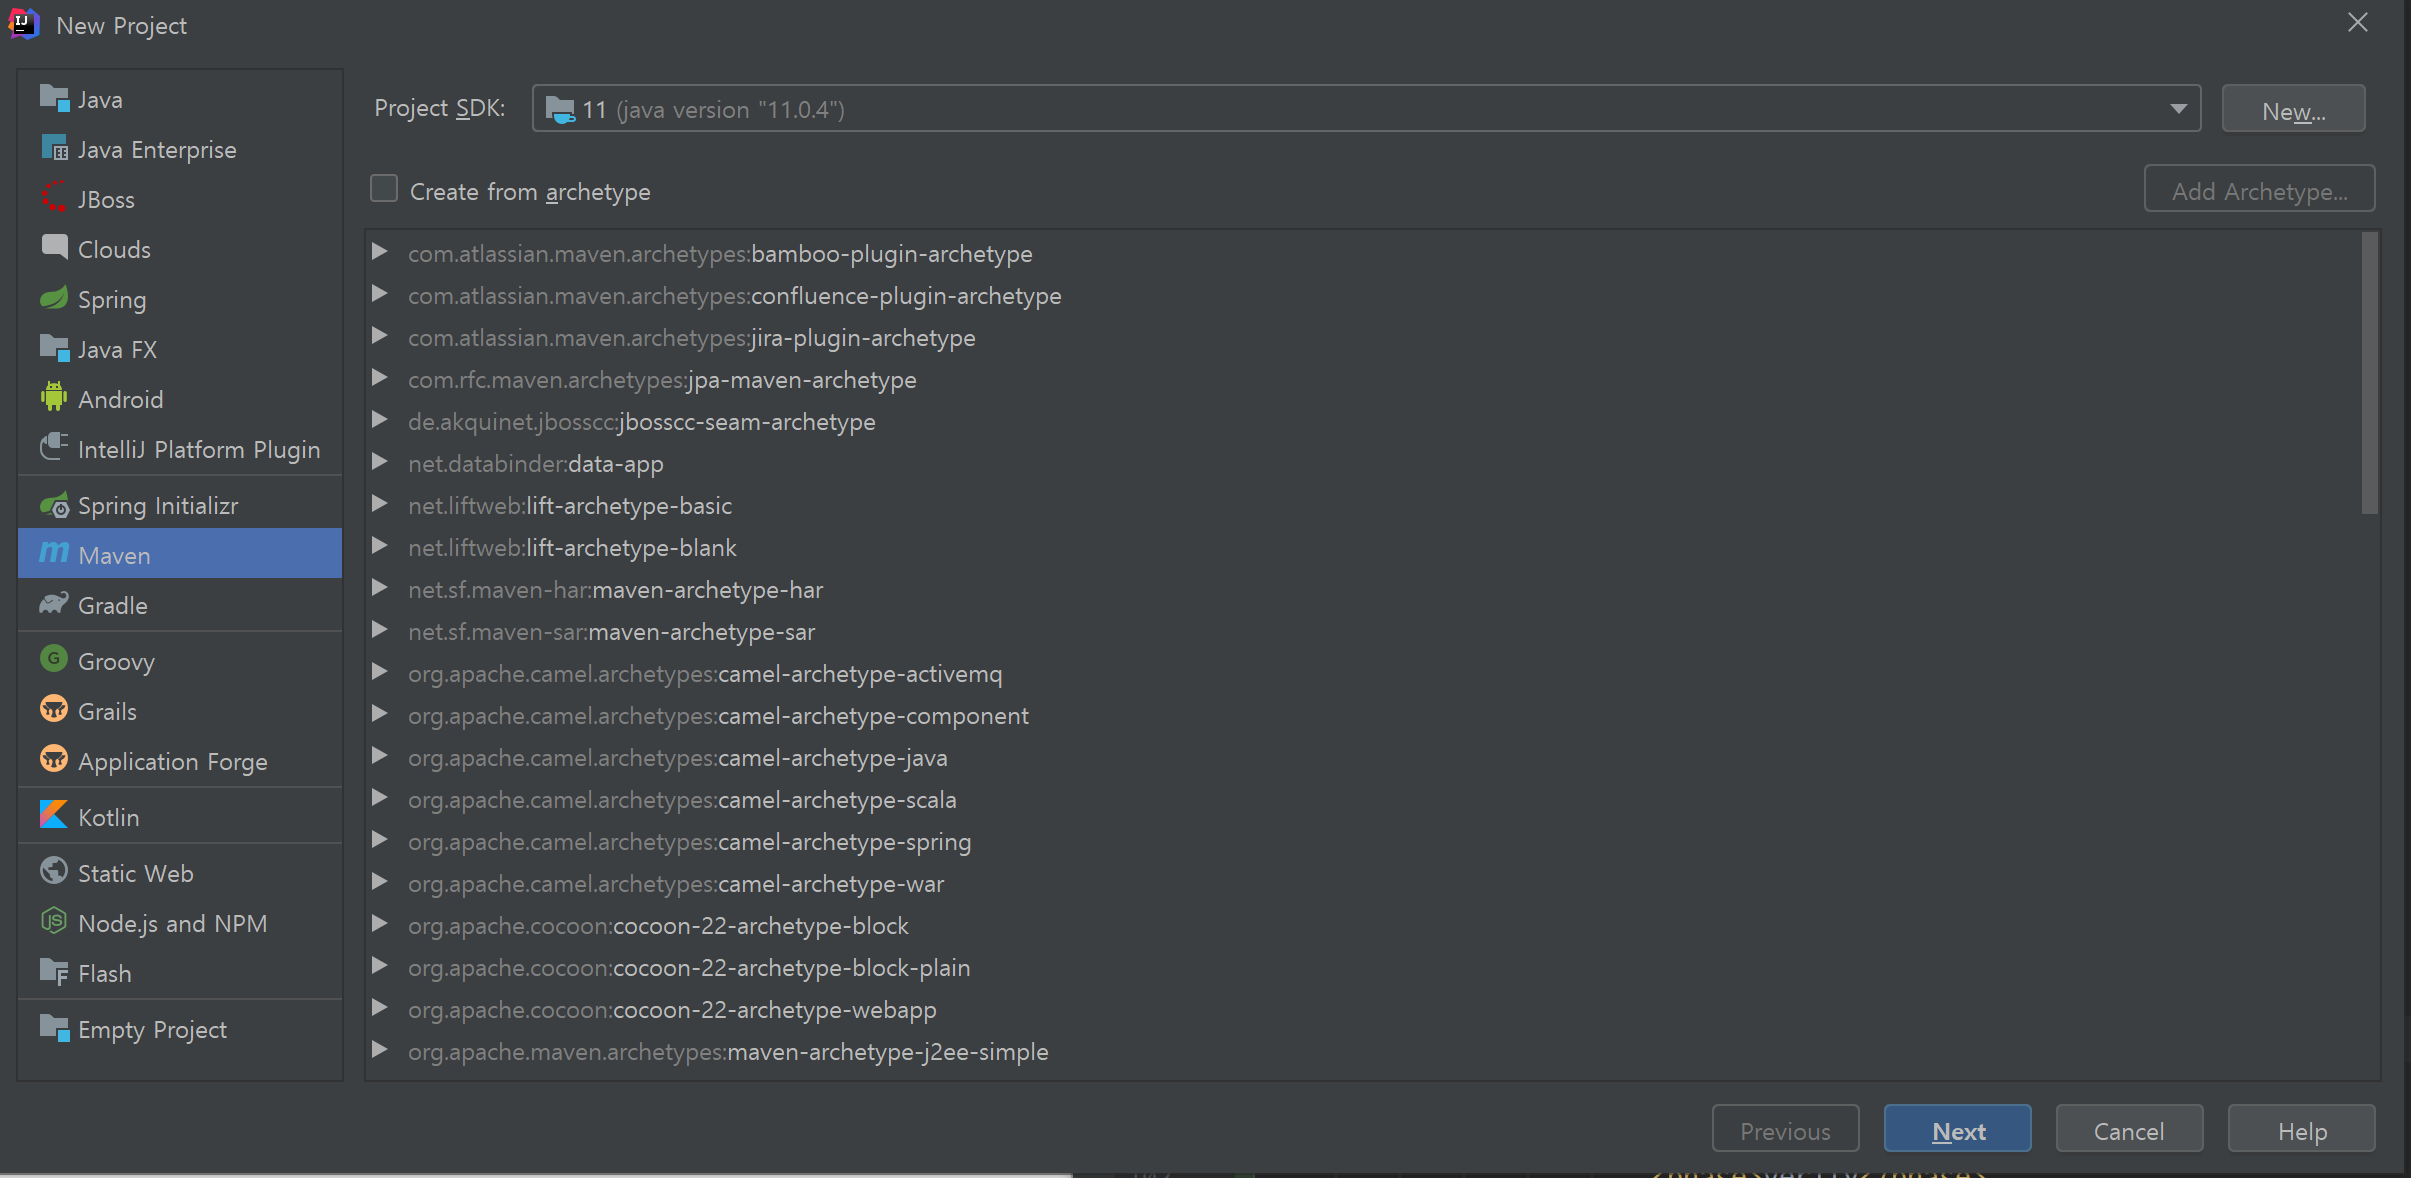Image resolution: width=2411 pixels, height=1178 pixels.
Task: Select Empty Project in the list
Action: click(x=152, y=1030)
